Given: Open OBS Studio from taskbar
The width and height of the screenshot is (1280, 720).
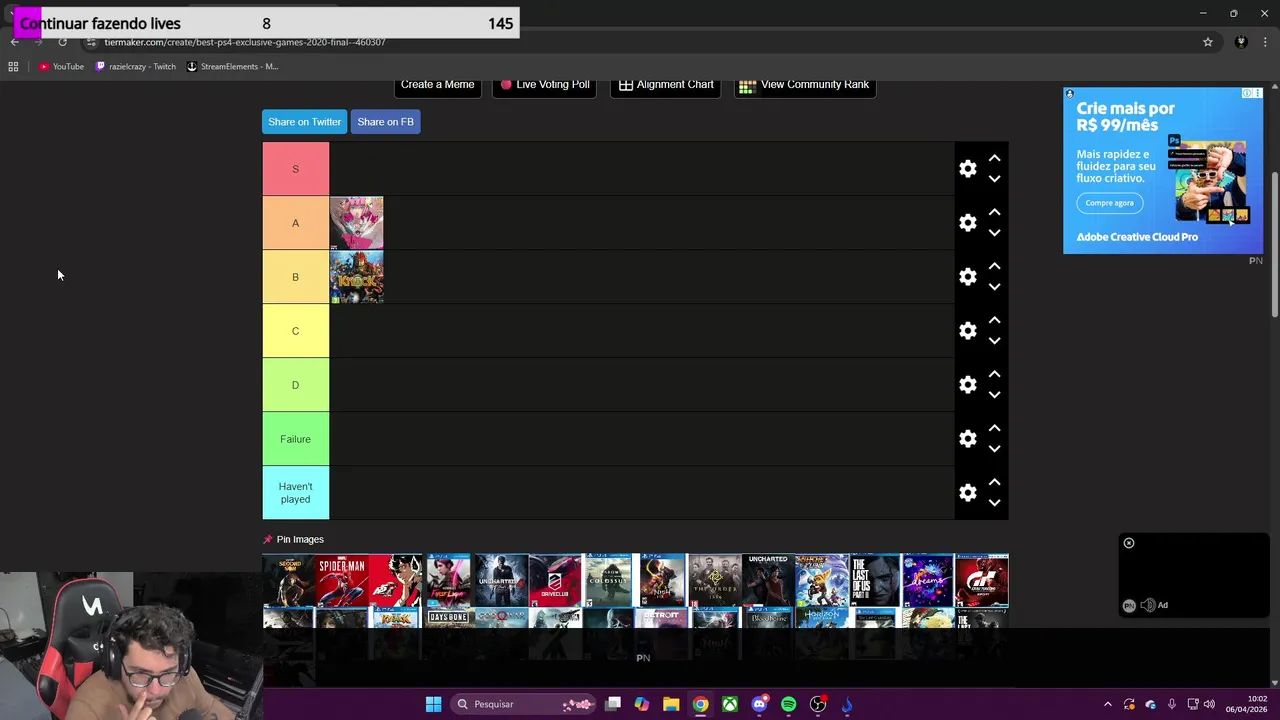Looking at the screenshot, I should pyautogui.click(x=818, y=704).
